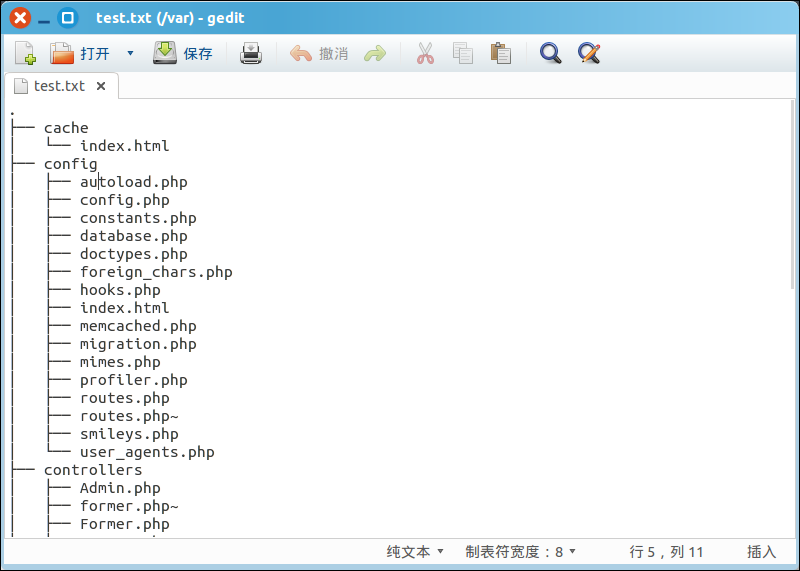Click the copy icon in toolbar
800x571 pixels.
pos(463,54)
